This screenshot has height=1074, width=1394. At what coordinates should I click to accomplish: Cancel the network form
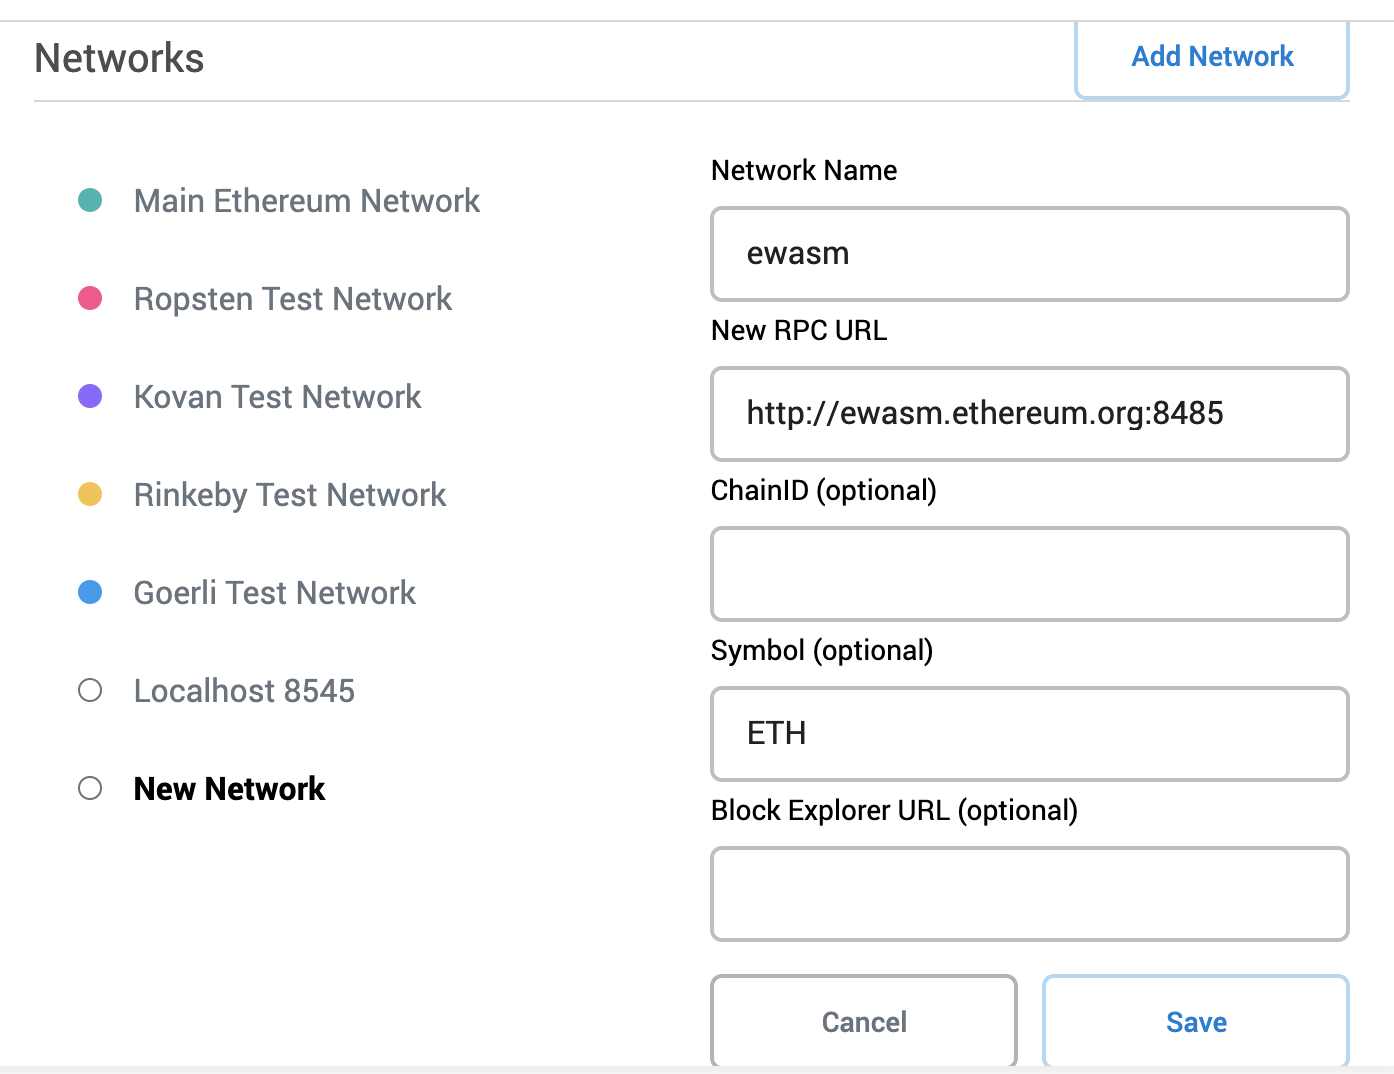pyautogui.click(x=863, y=1021)
